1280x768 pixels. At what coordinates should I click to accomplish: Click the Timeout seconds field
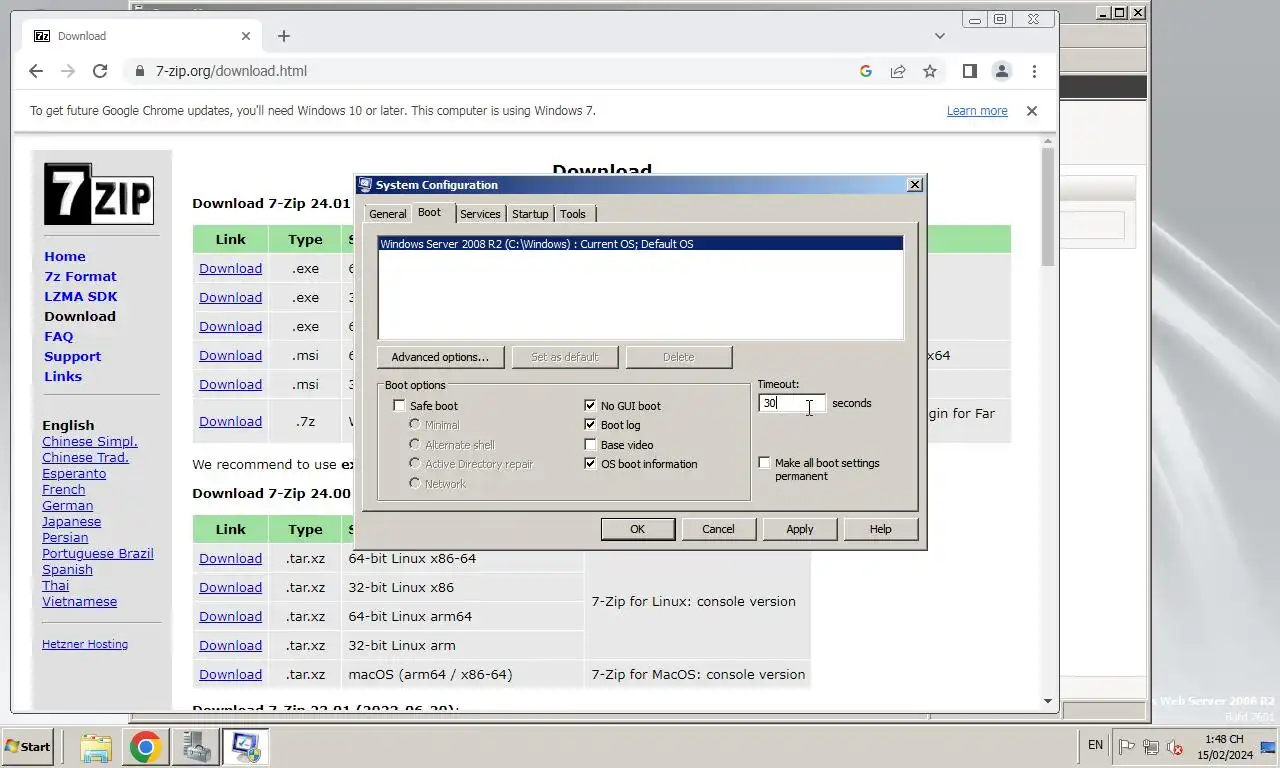point(791,403)
